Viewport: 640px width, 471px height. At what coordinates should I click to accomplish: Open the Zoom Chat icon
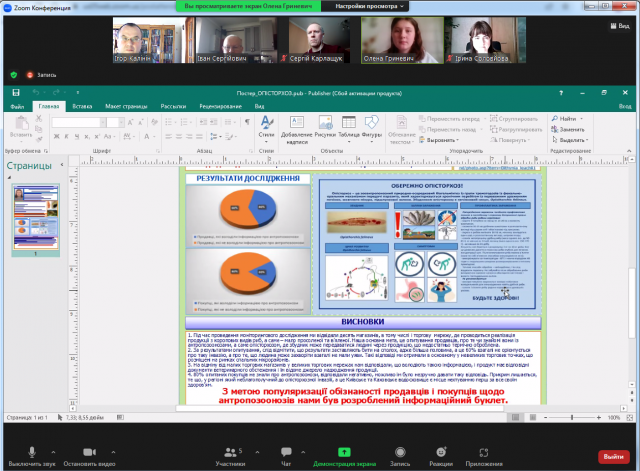(x=286, y=450)
